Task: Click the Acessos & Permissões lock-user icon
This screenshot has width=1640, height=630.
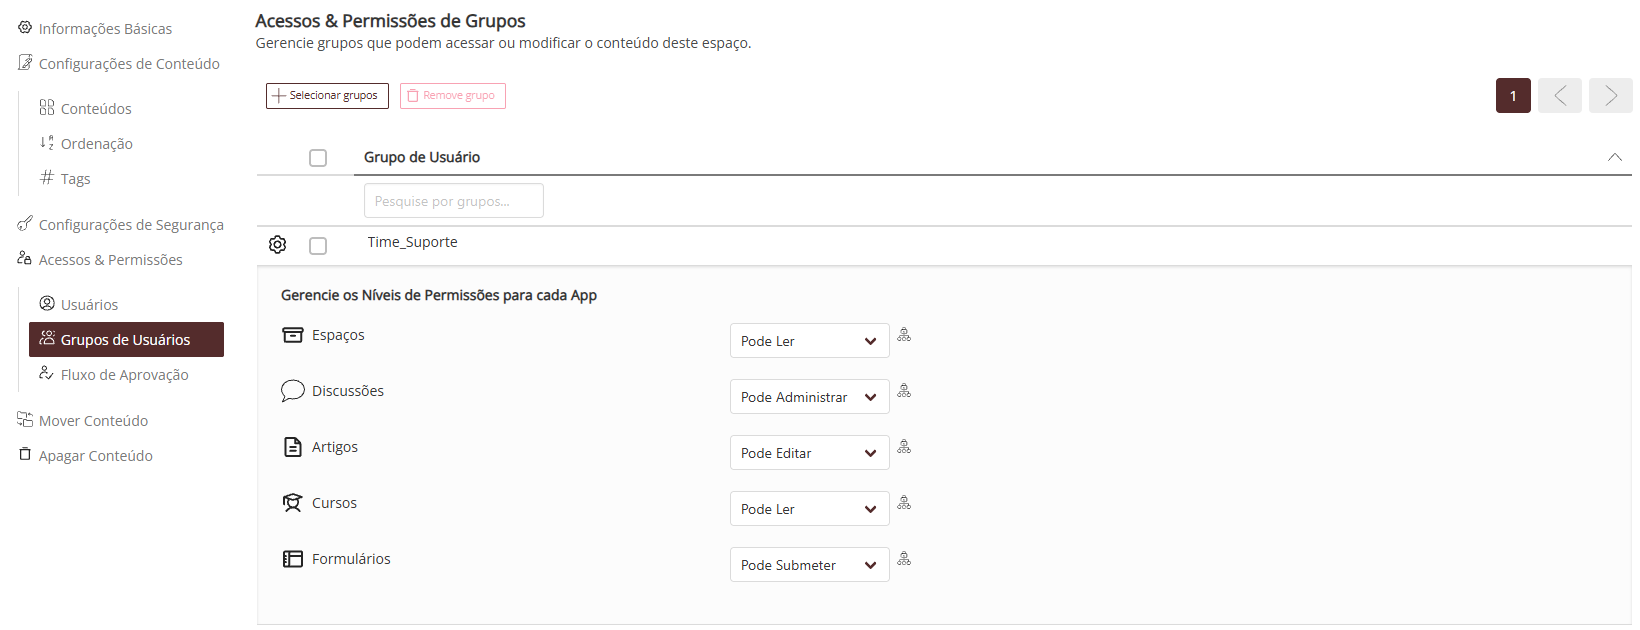Action: (25, 258)
